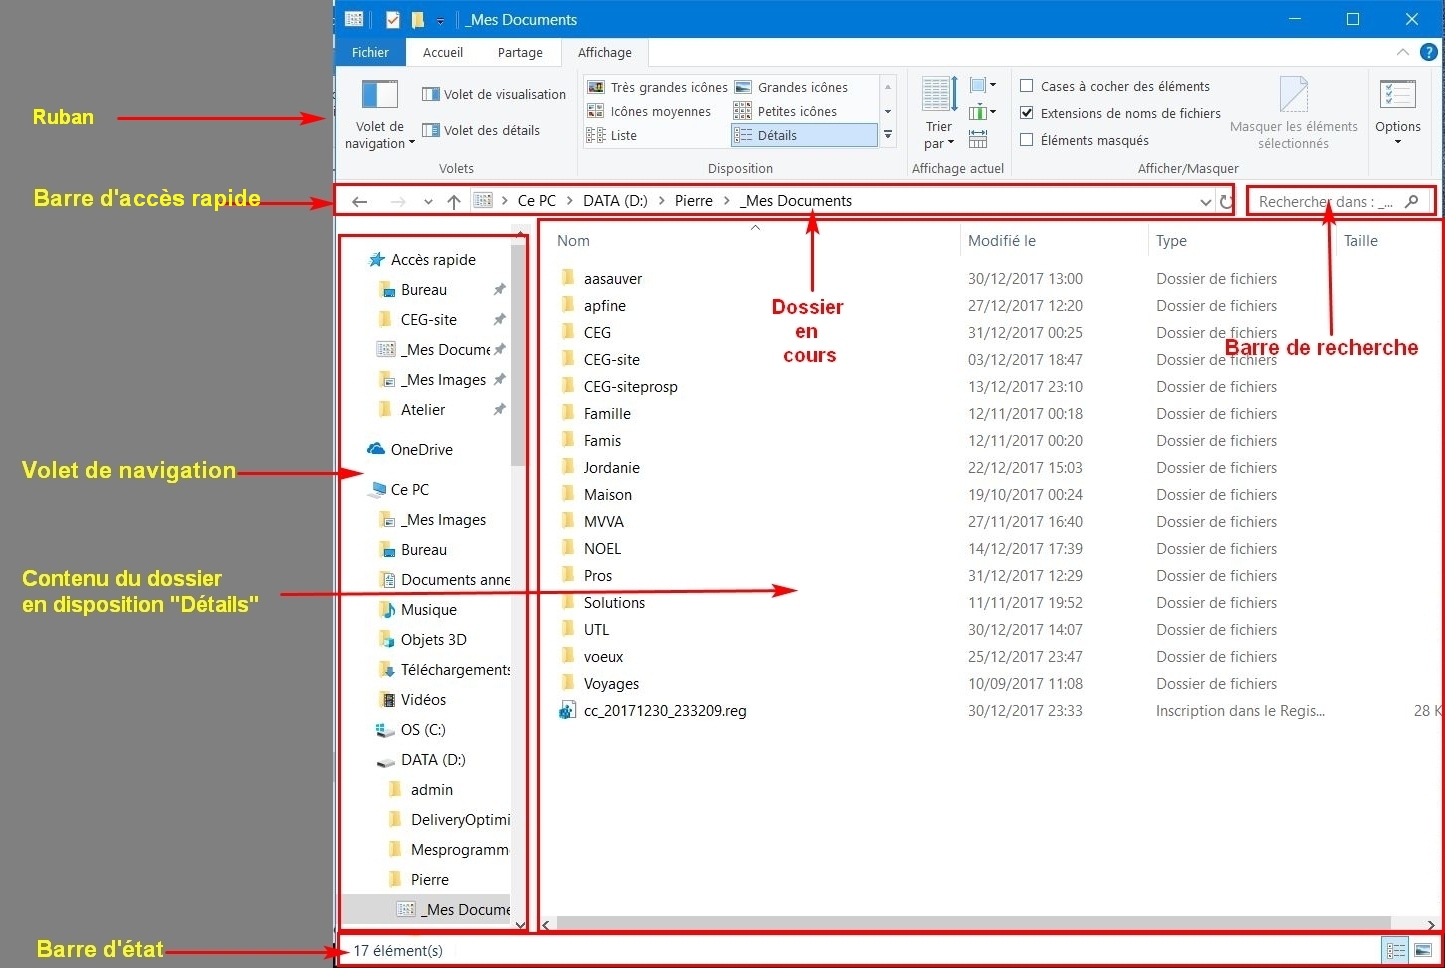Expand the layout gallery more arrow
The height and width of the screenshot is (968, 1445).
[x=888, y=135]
